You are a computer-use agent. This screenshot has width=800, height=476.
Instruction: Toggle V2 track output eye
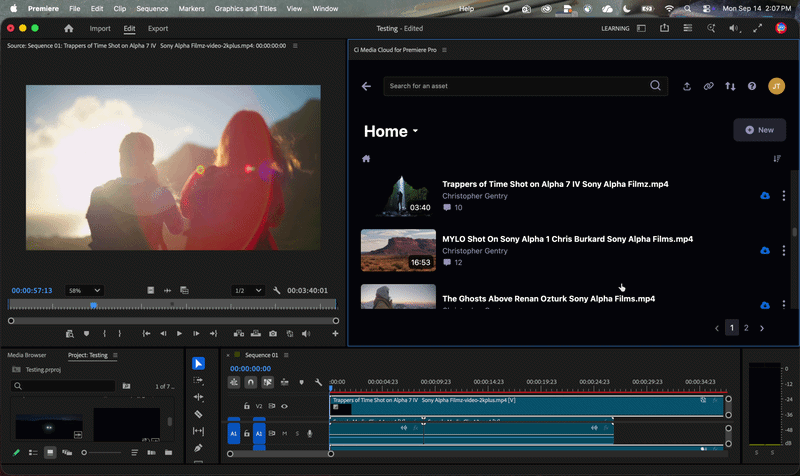pyautogui.click(x=284, y=406)
